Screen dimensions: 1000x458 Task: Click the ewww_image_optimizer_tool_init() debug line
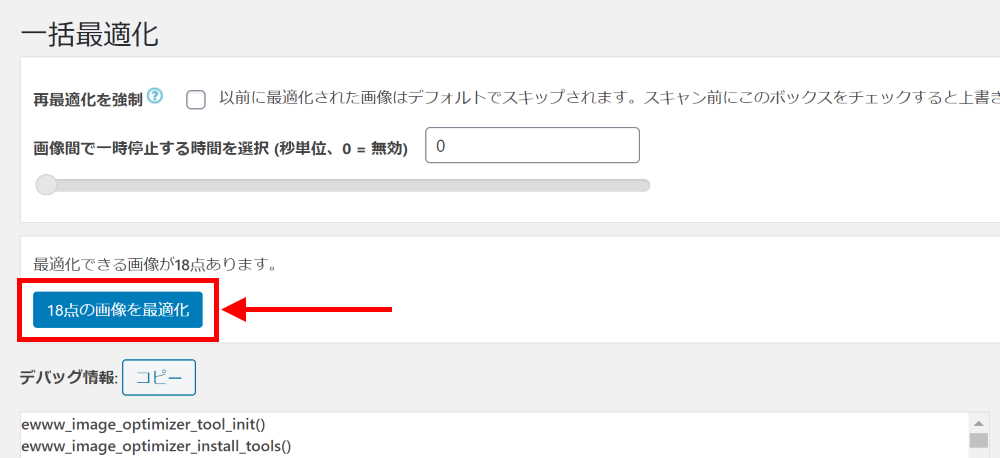(143, 424)
